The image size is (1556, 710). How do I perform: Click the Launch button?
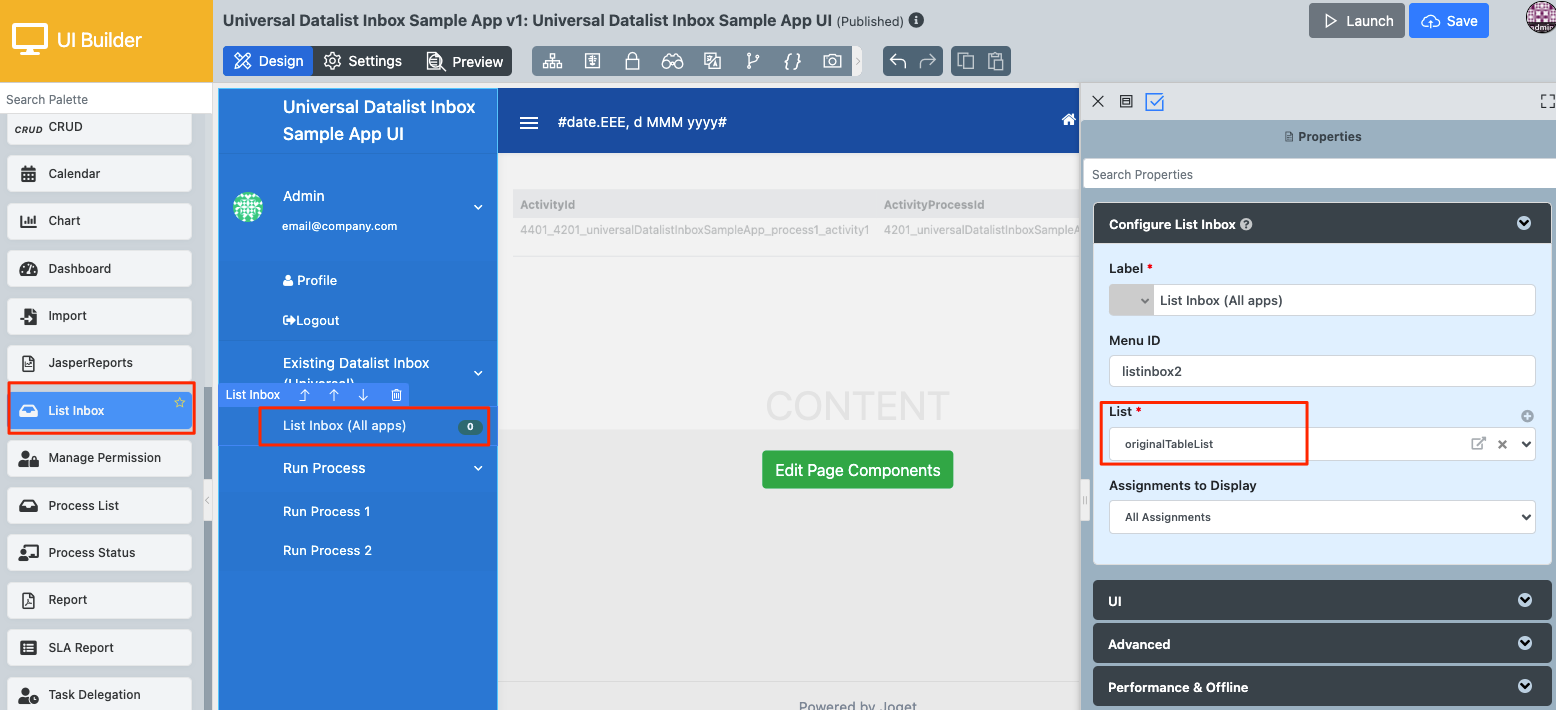click(x=1357, y=21)
